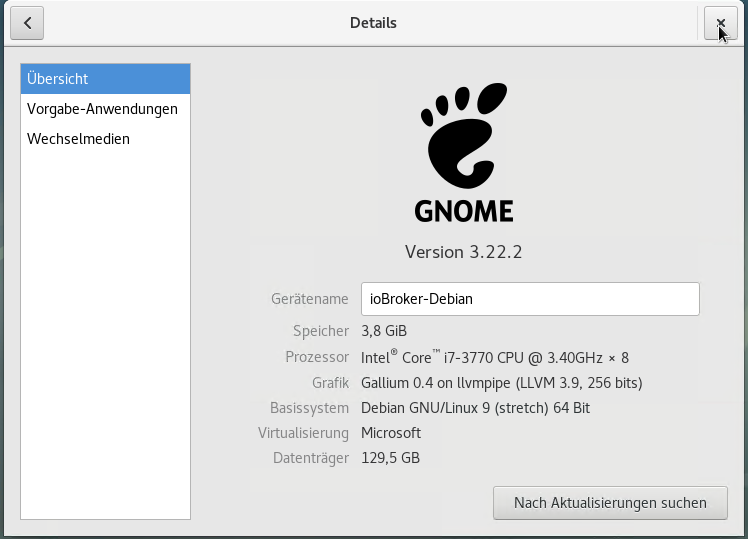This screenshot has height=541, width=748.
Task: Open Vorgabe-Anwendungen section
Action: (x=105, y=109)
